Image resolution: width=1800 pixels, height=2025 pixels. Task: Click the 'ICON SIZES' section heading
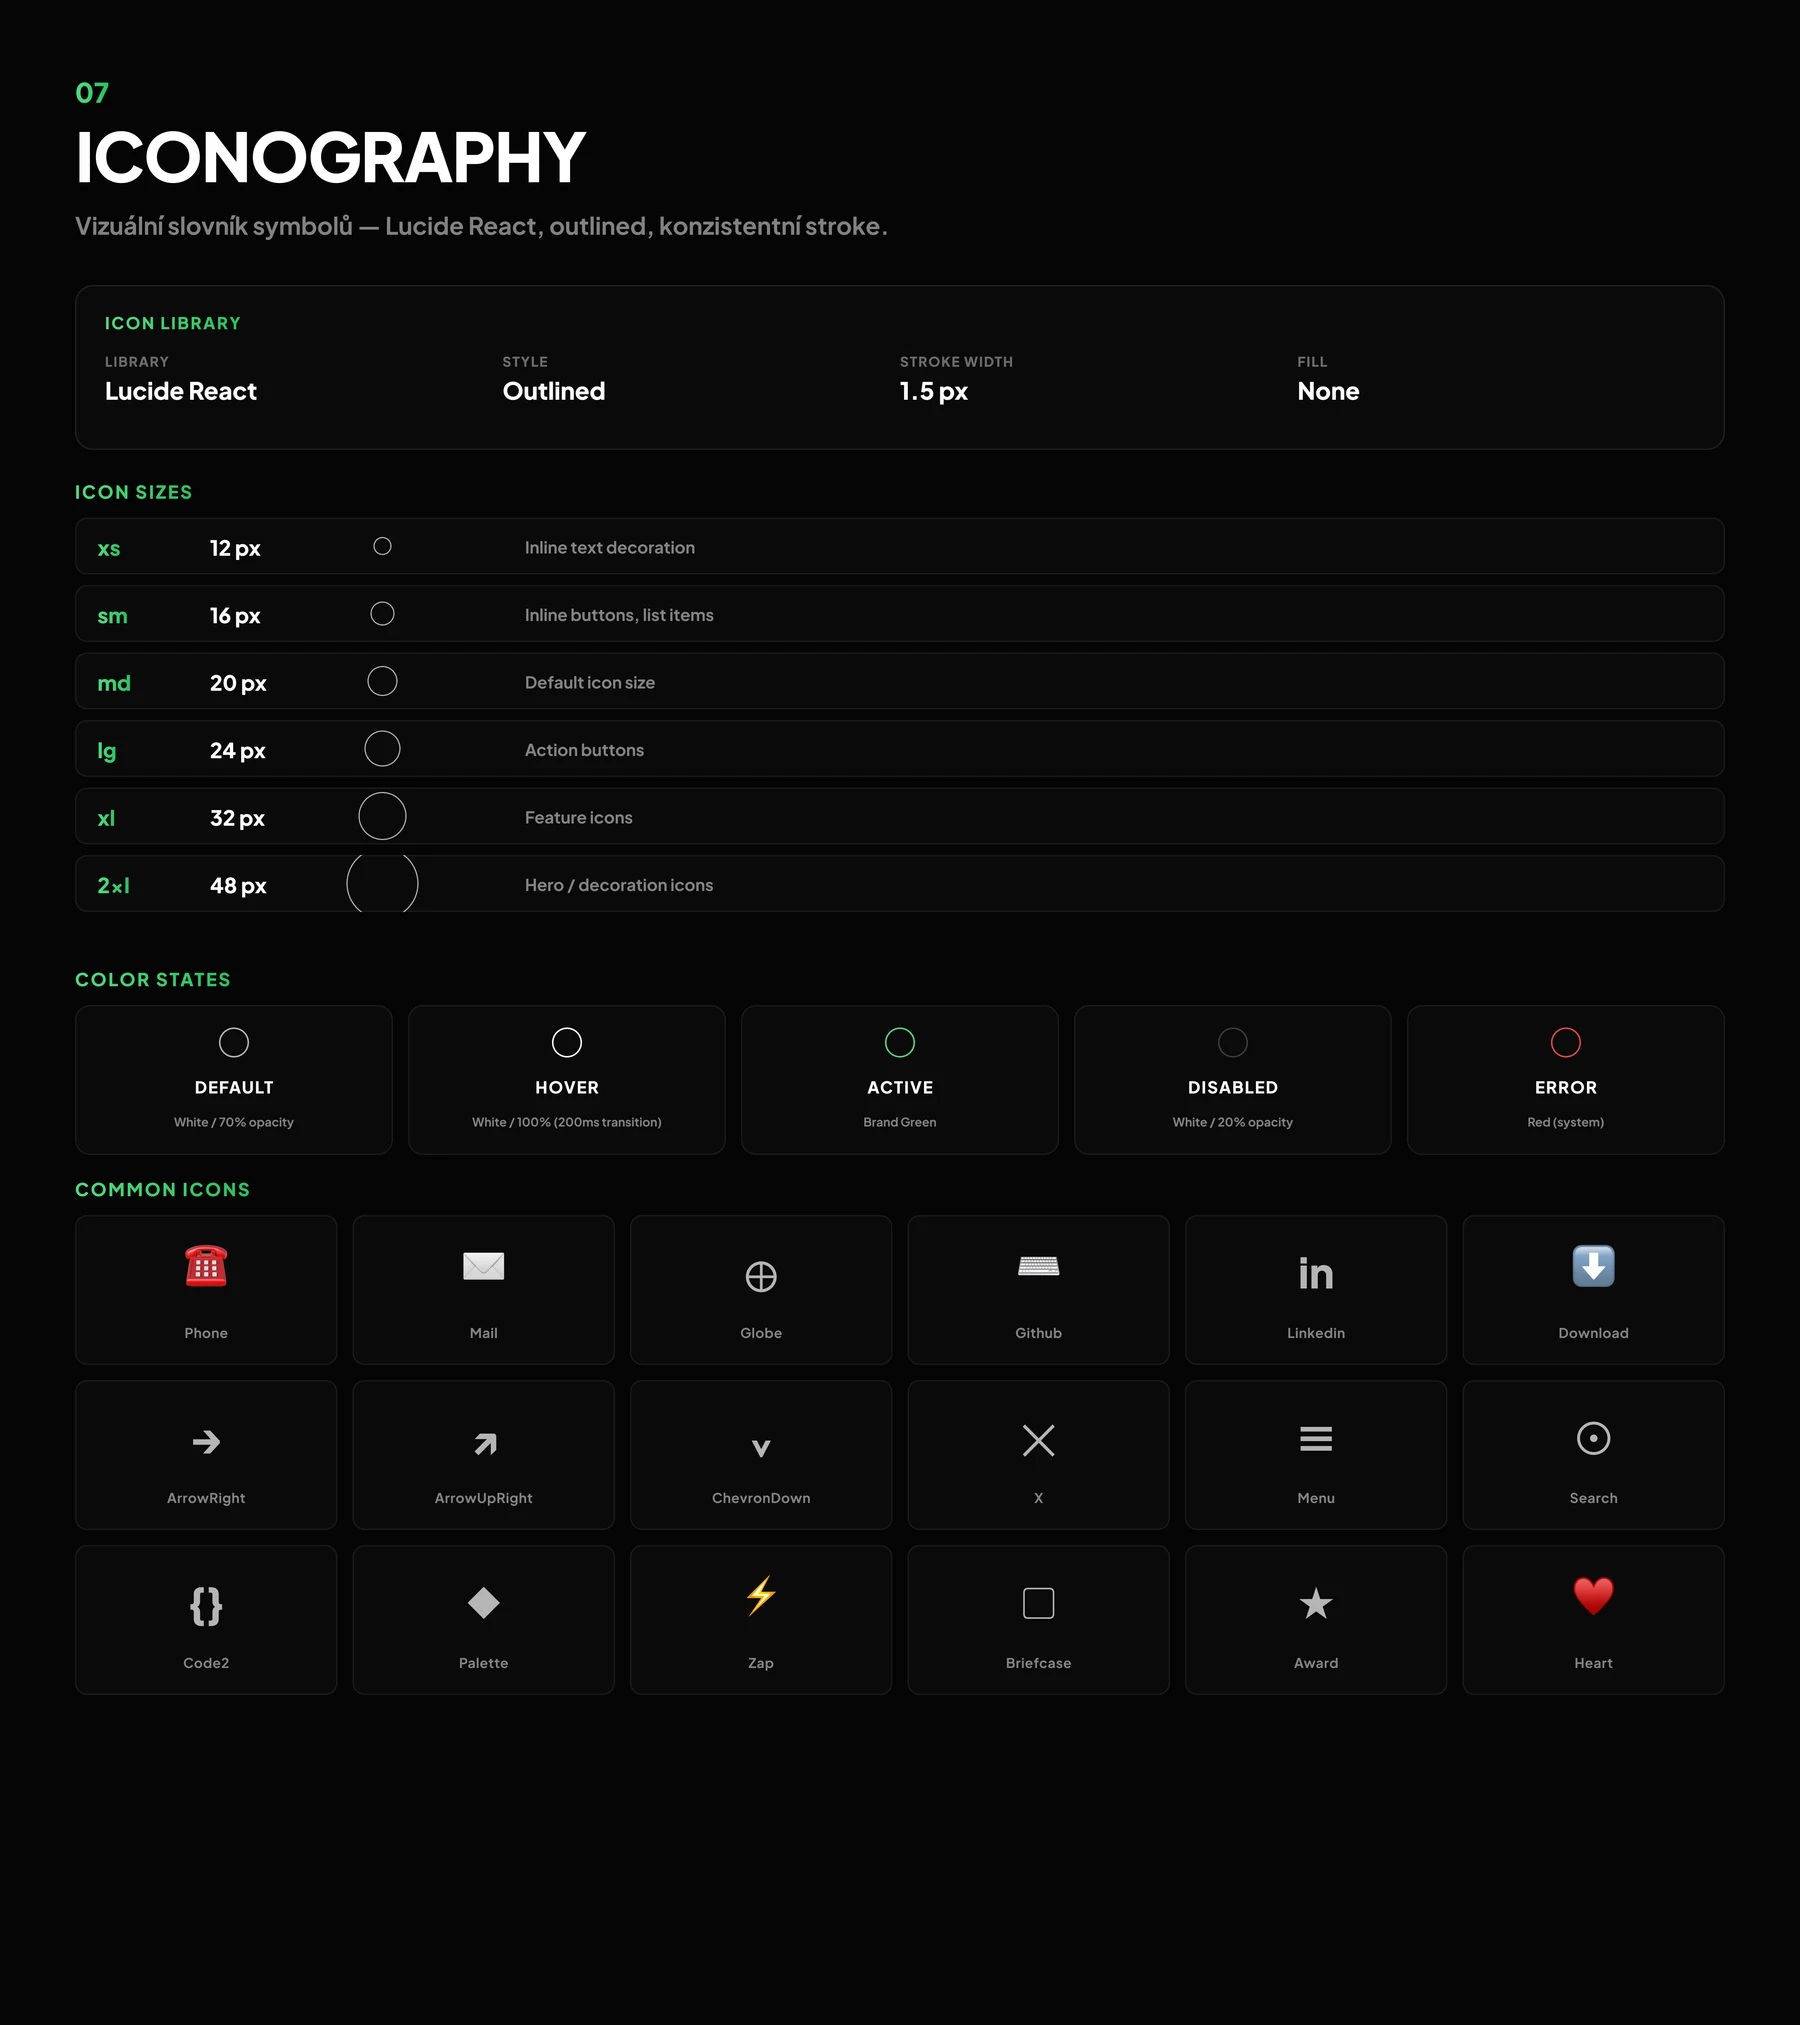click(x=134, y=492)
